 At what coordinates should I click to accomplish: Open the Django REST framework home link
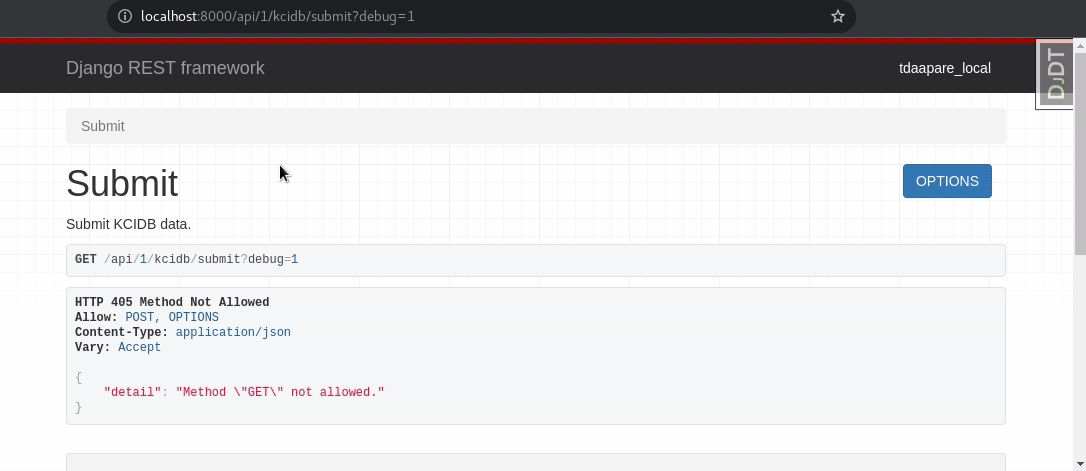165,68
